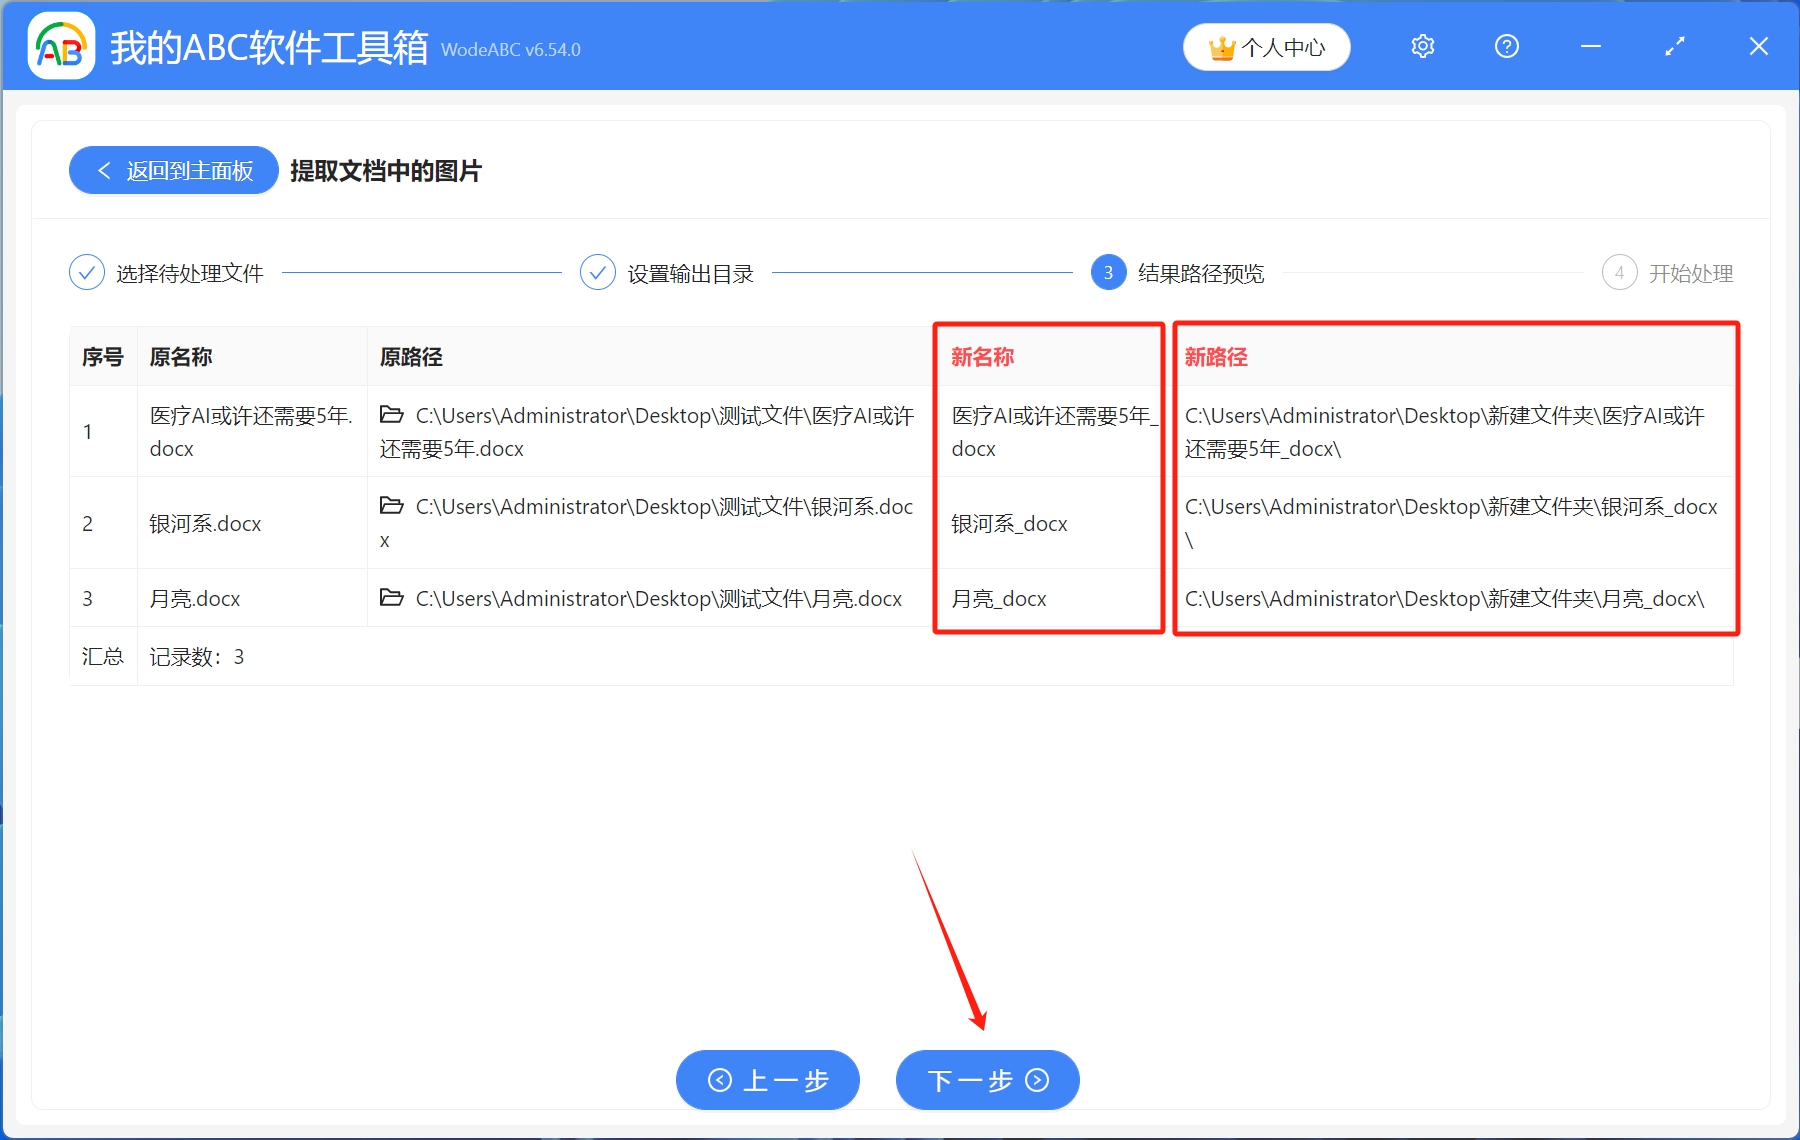Click the fullscreen expand arrow icon
Screen dimensions: 1800x1140
coord(1674,46)
